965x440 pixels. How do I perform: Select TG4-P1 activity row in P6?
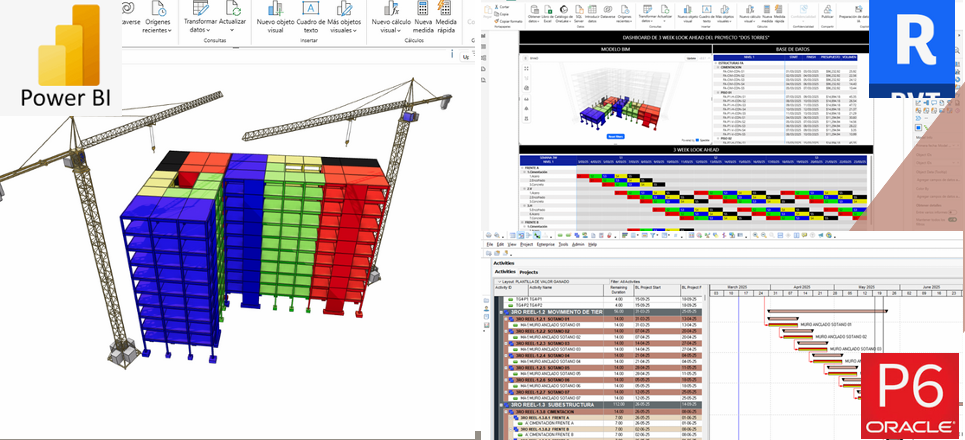click(x=602, y=299)
